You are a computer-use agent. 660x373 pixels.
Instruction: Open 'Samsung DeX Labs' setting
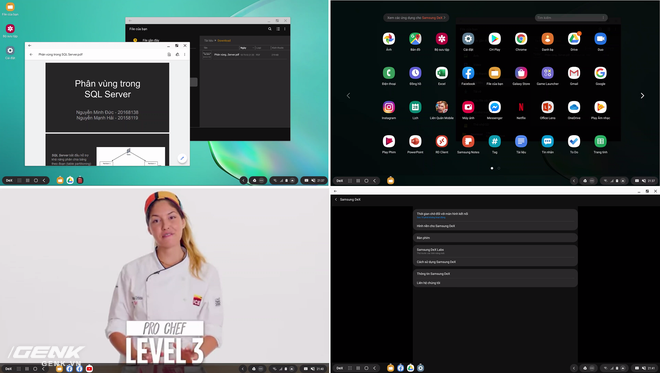click(495, 251)
